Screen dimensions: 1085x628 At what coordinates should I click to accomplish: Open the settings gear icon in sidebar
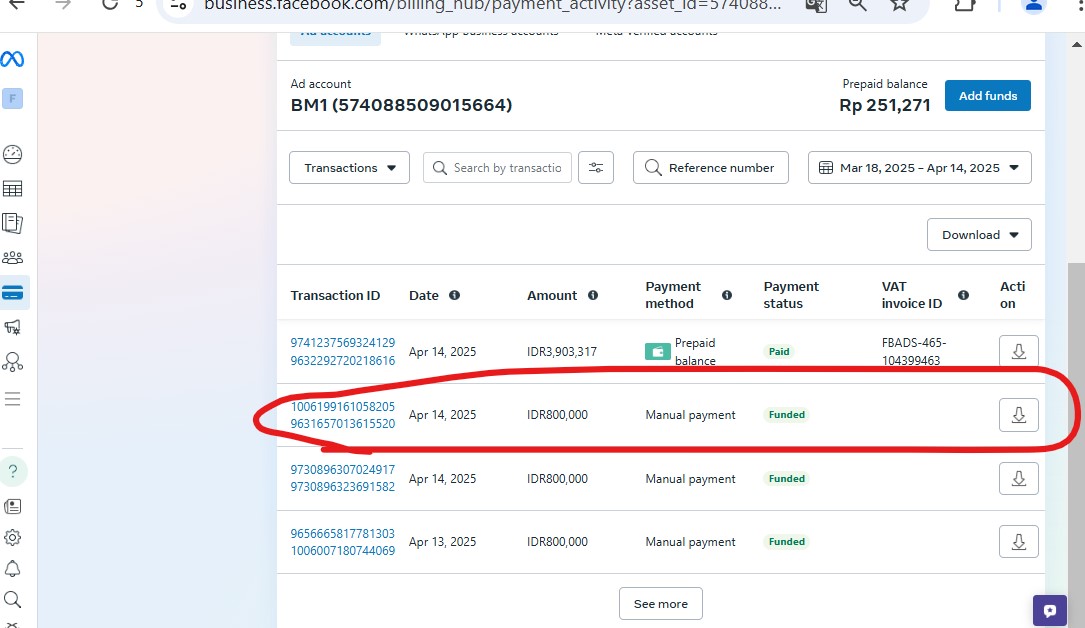click(x=13, y=537)
